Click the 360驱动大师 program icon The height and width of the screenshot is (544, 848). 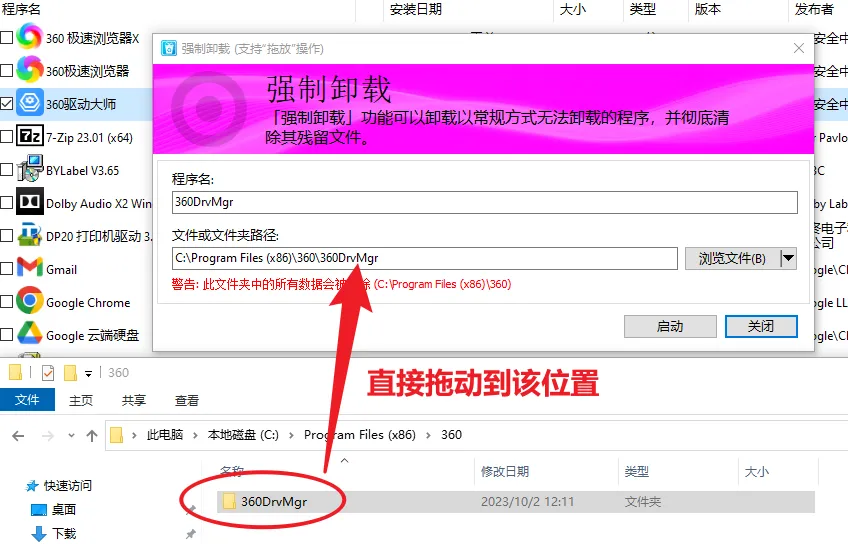tap(29, 103)
